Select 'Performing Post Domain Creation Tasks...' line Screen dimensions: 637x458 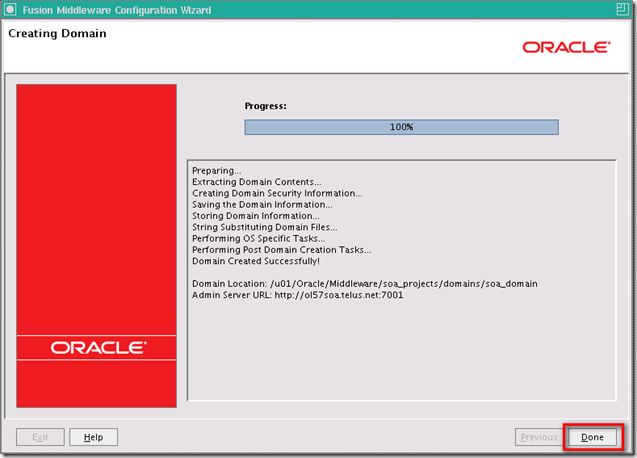click(282, 250)
